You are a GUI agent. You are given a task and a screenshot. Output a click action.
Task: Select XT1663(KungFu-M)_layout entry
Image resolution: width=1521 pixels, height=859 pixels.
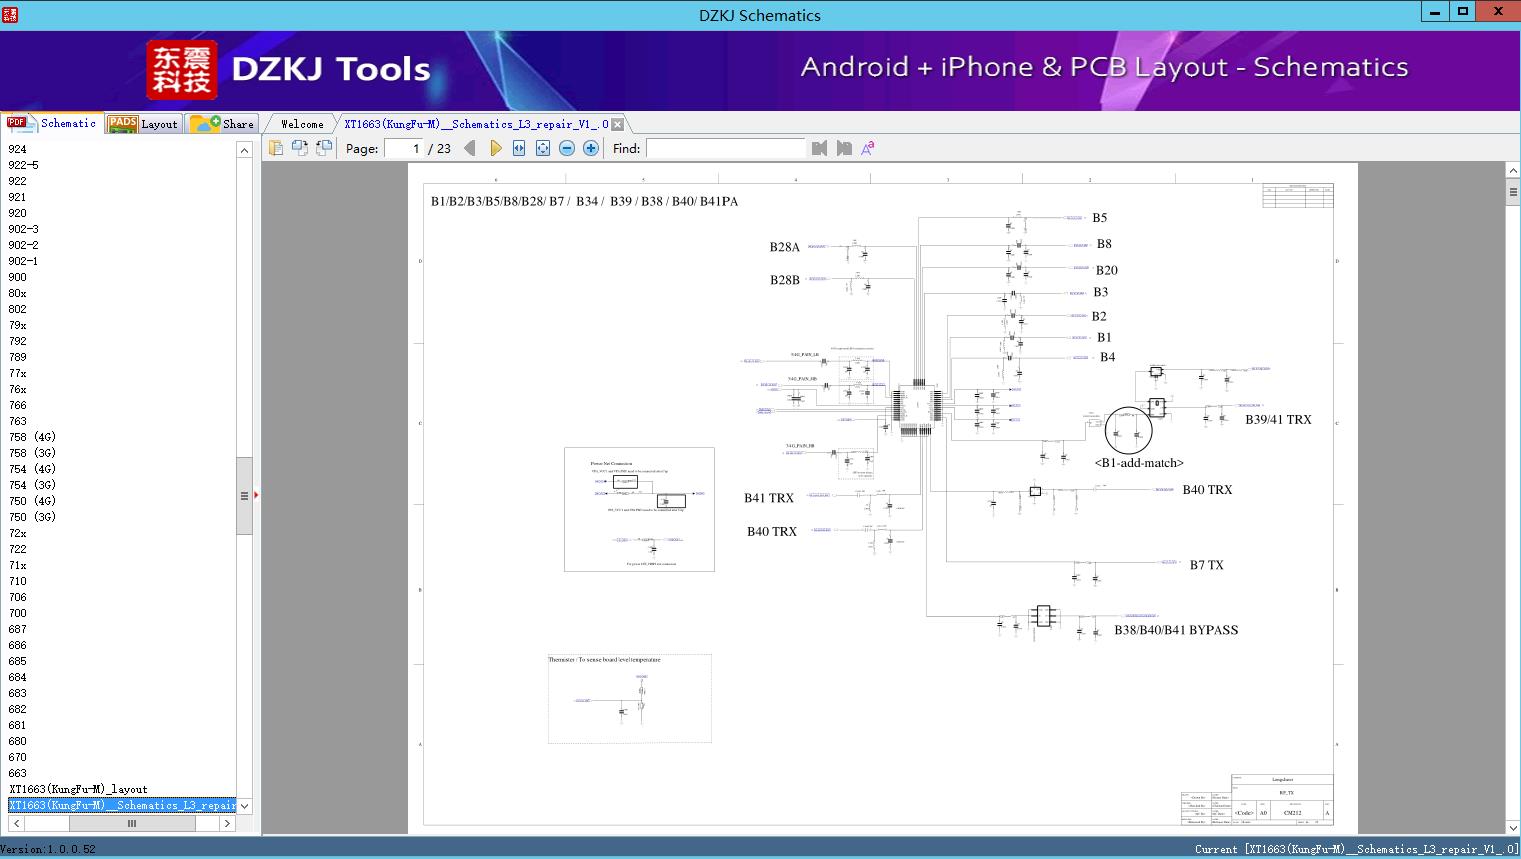78,789
